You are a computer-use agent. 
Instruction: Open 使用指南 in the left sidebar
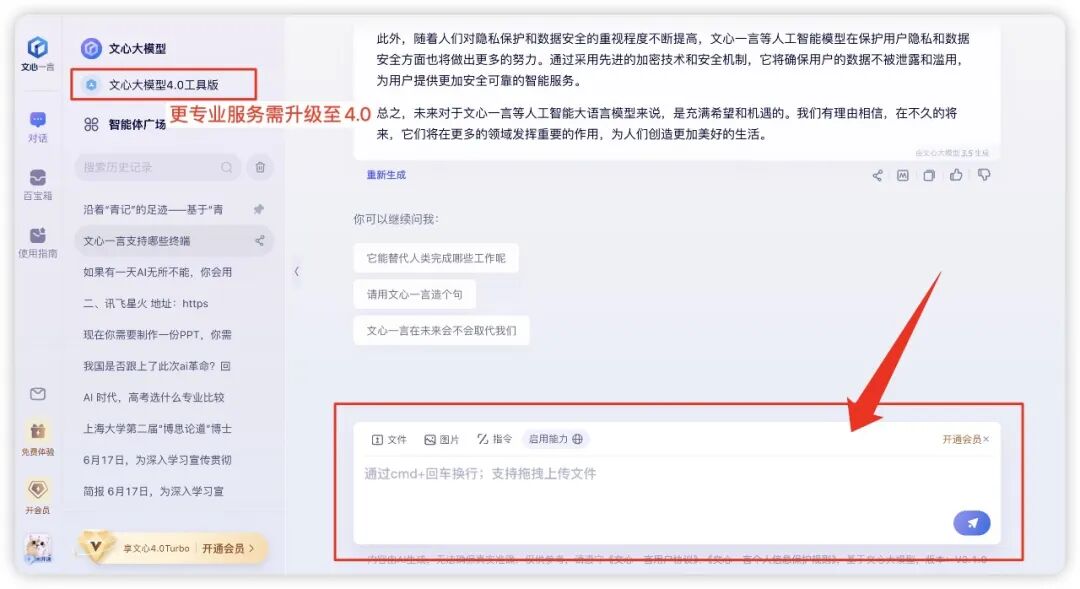click(x=38, y=240)
